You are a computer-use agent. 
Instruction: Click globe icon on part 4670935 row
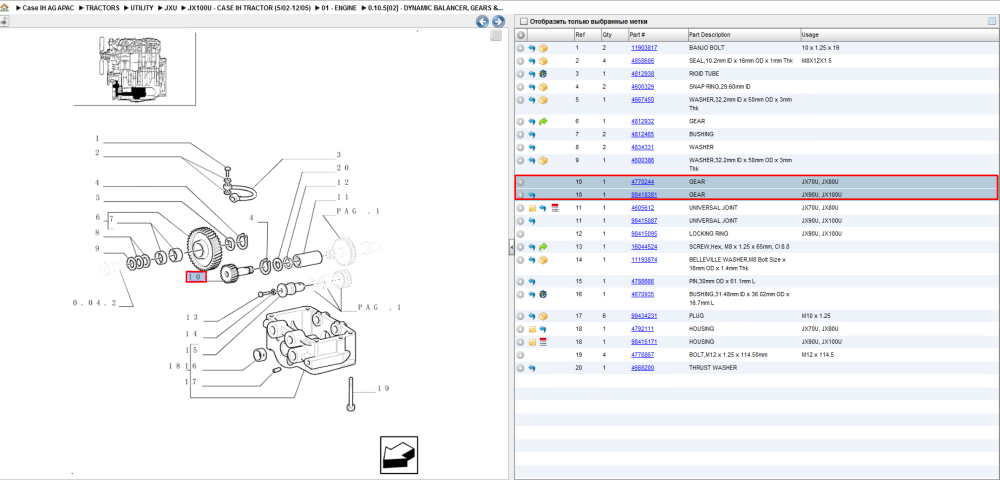pyautogui.click(x=543, y=295)
